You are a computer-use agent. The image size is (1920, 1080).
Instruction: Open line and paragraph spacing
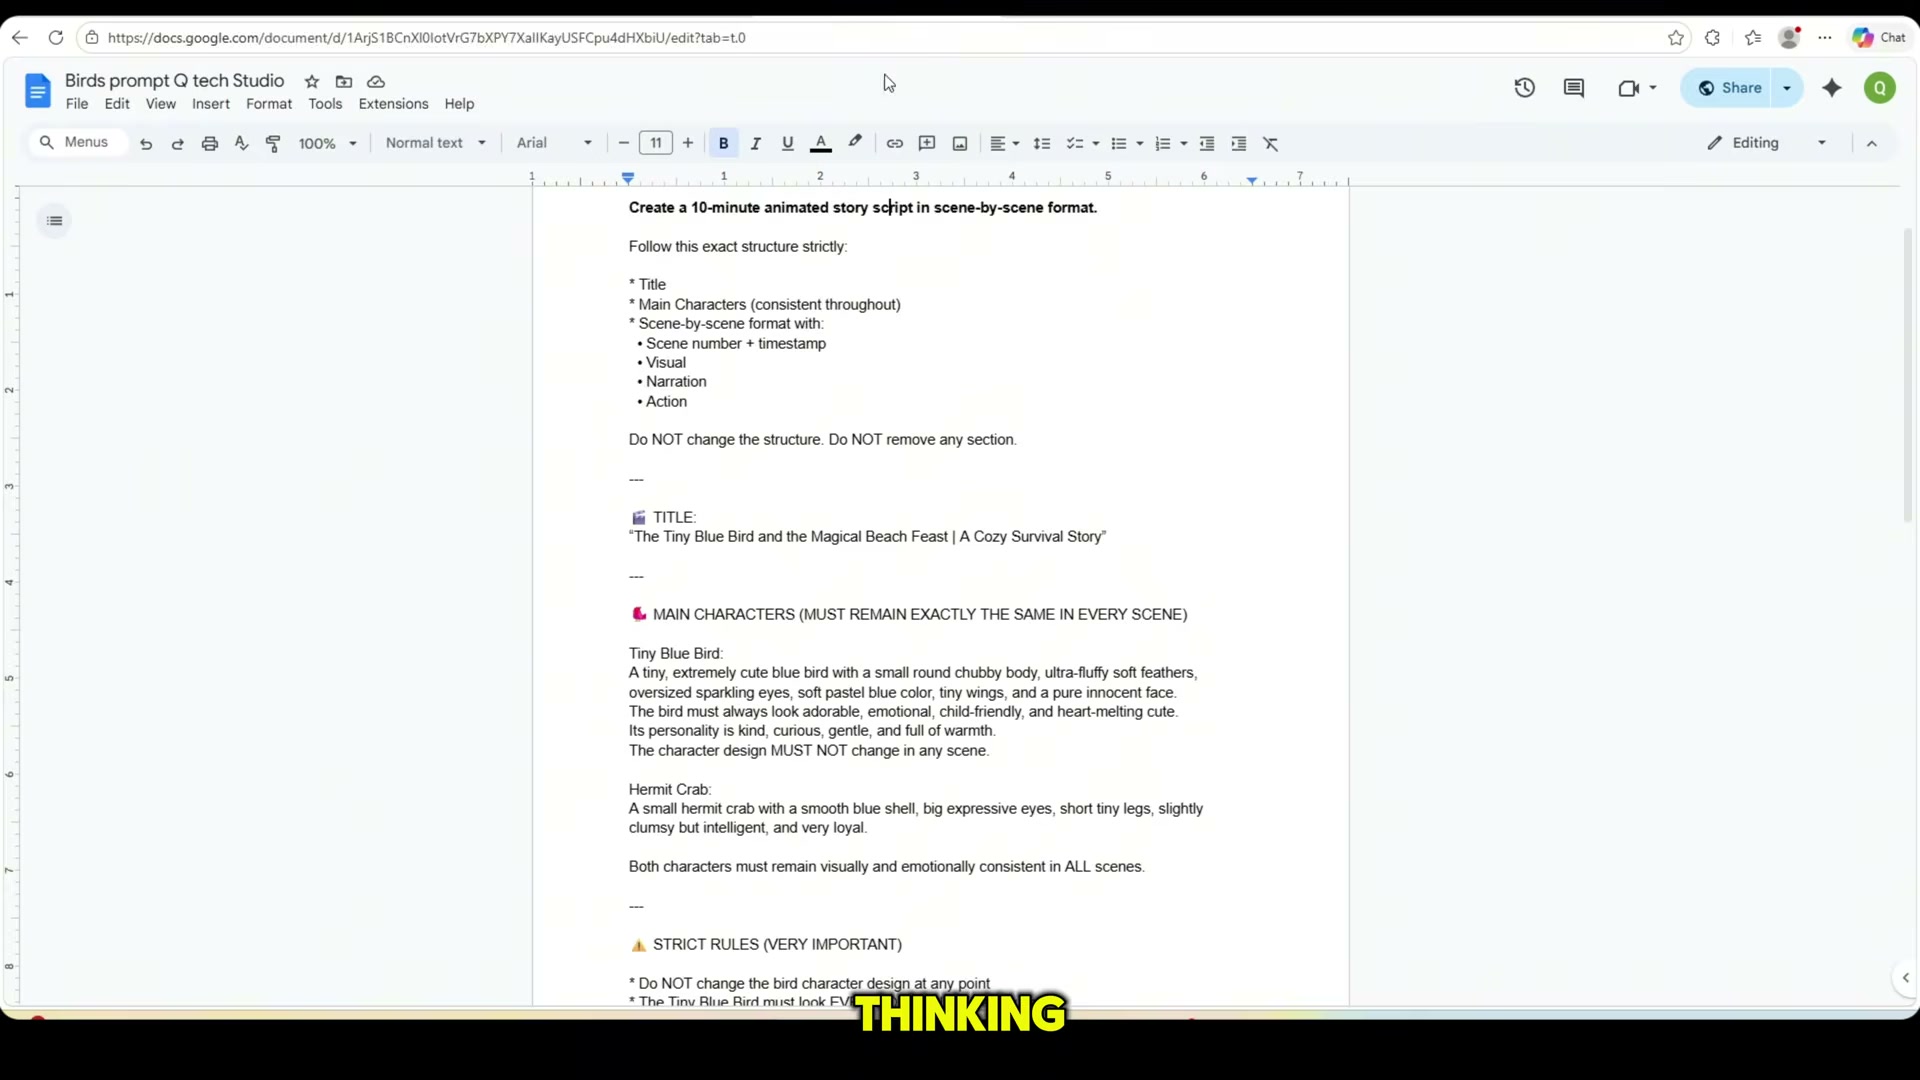pos(1042,144)
